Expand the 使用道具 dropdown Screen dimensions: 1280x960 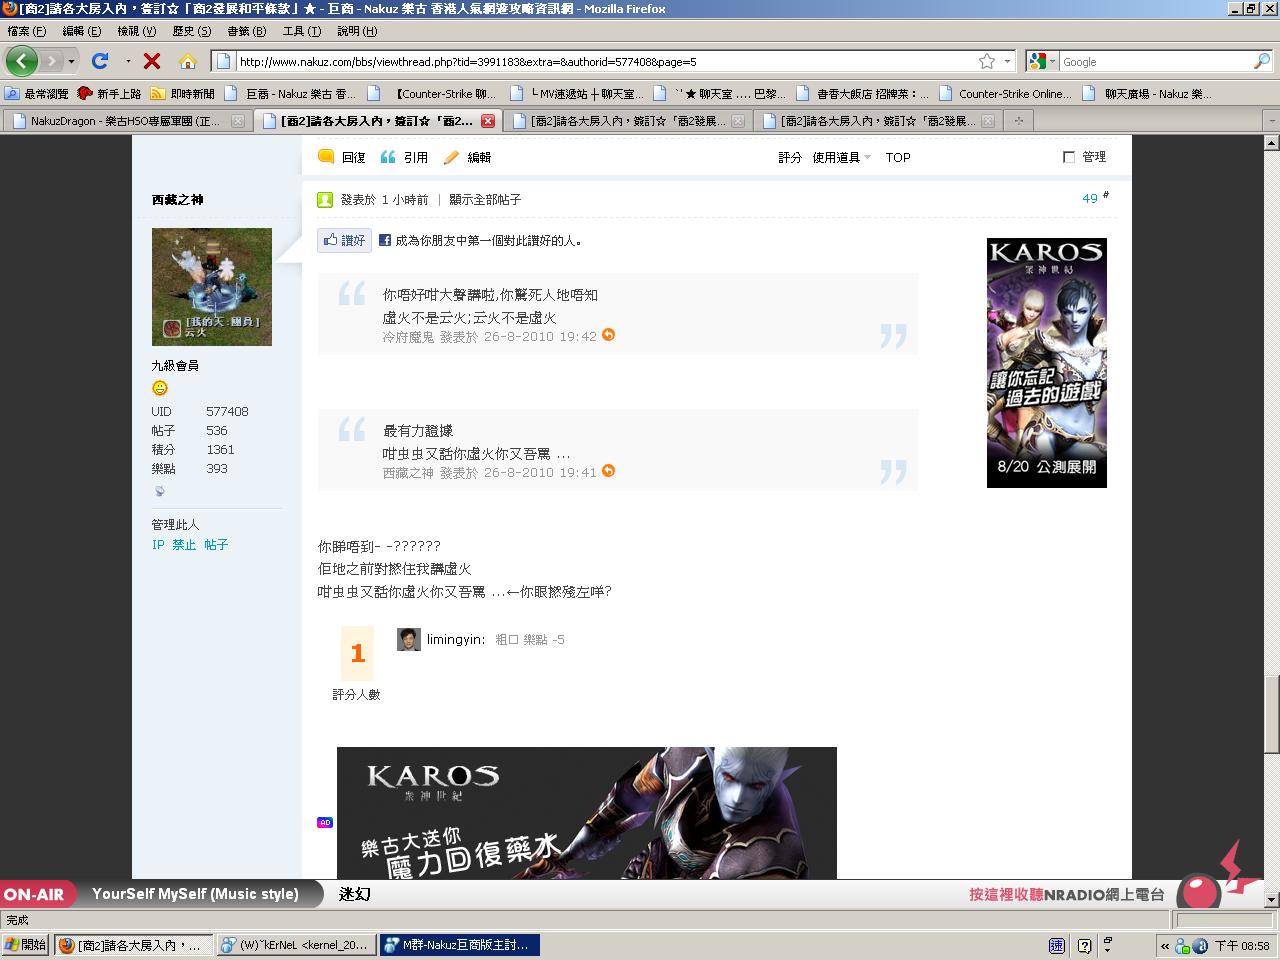(x=841, y=157)
